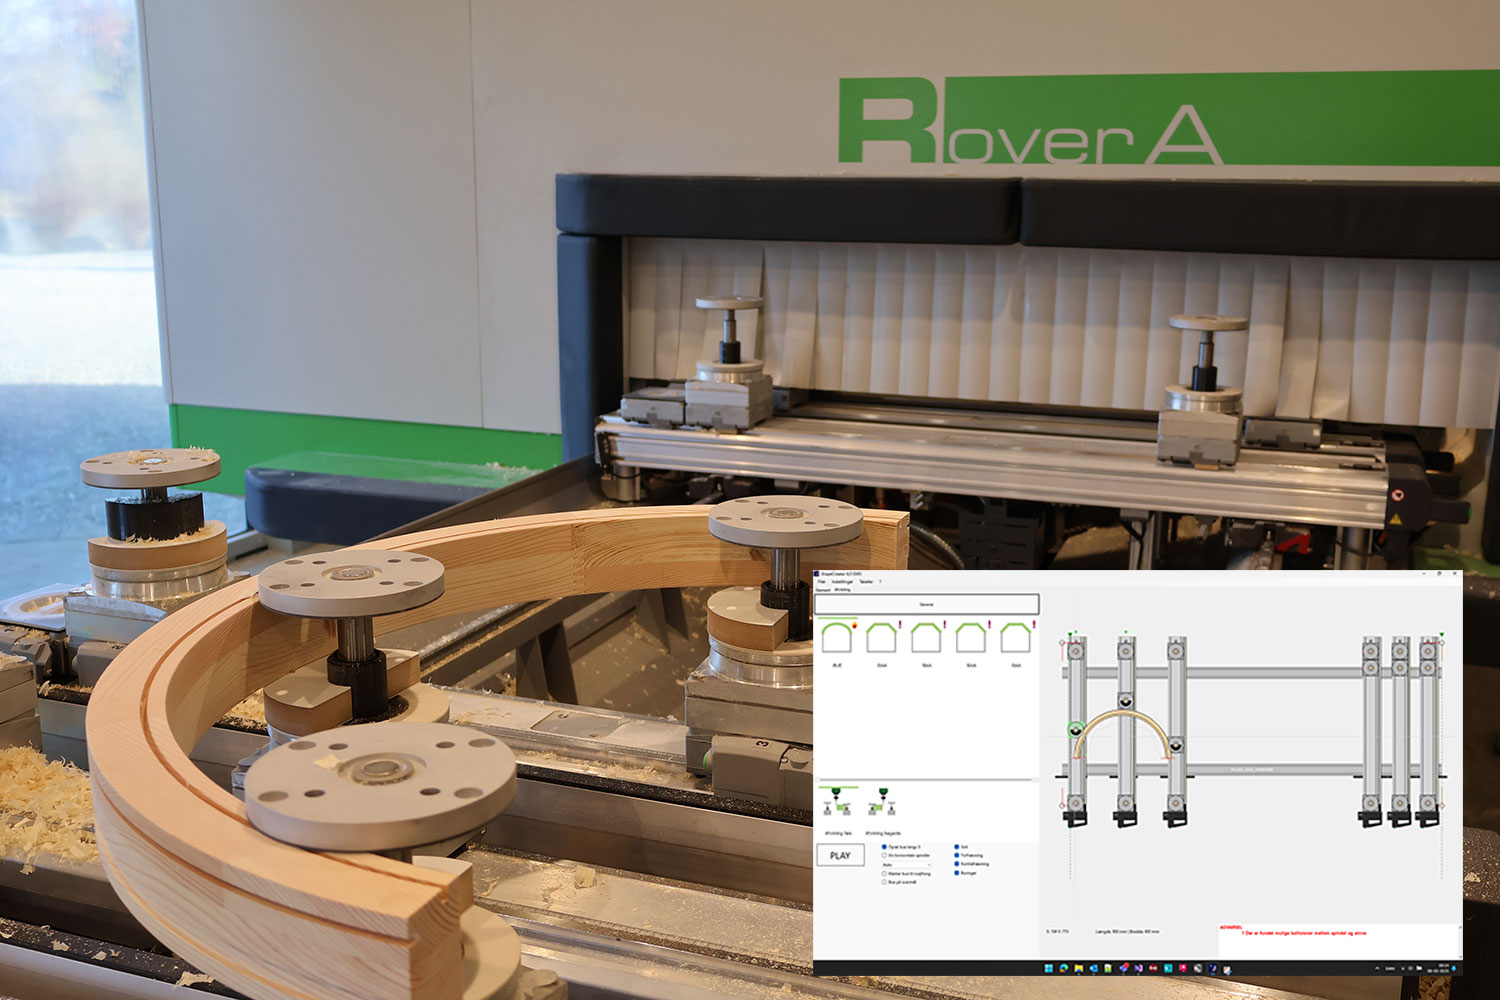This screenshot has width=1500, height=1000.
Task: Uncheck the Boringer option
Action: (957, 873)
